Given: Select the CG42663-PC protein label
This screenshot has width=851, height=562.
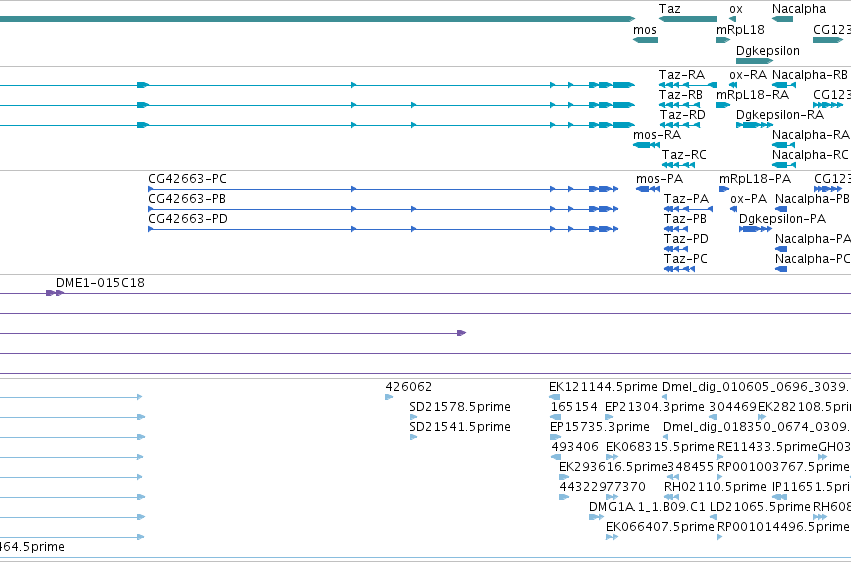Looking at the screenshot, I should click(187, 179).
